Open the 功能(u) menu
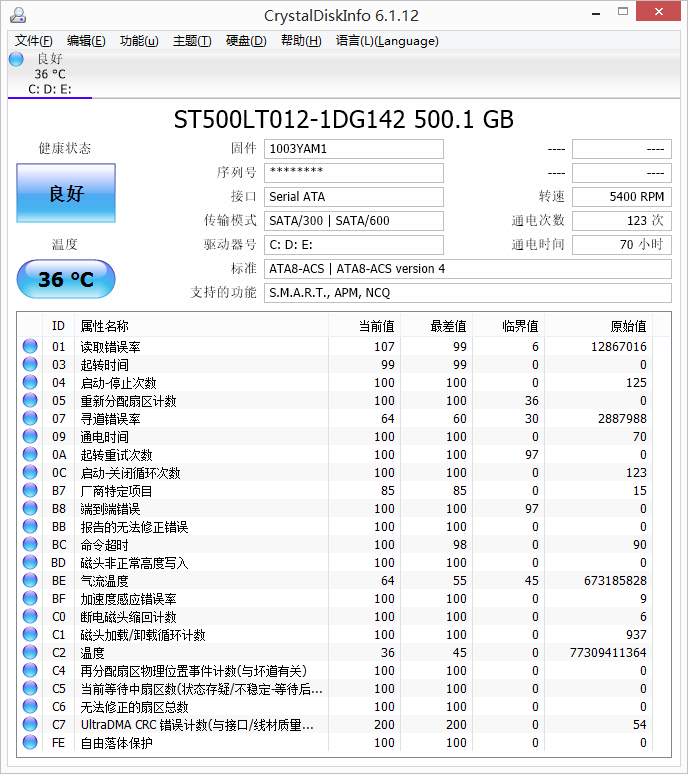This screenshot has height=774, width=688. [x=139, y=41]
